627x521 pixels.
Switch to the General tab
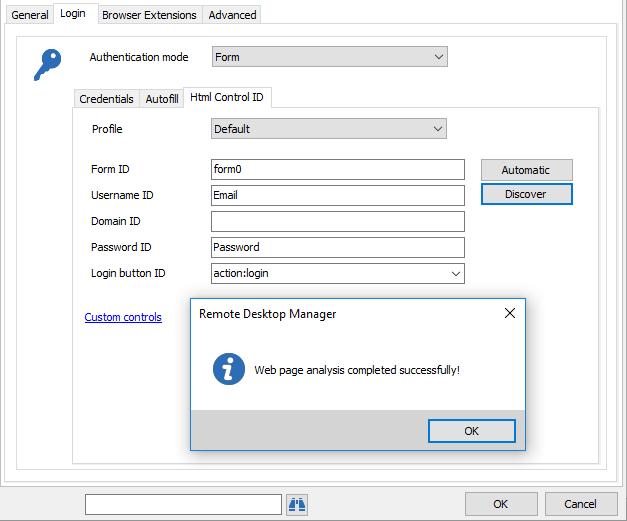[30, 15]
